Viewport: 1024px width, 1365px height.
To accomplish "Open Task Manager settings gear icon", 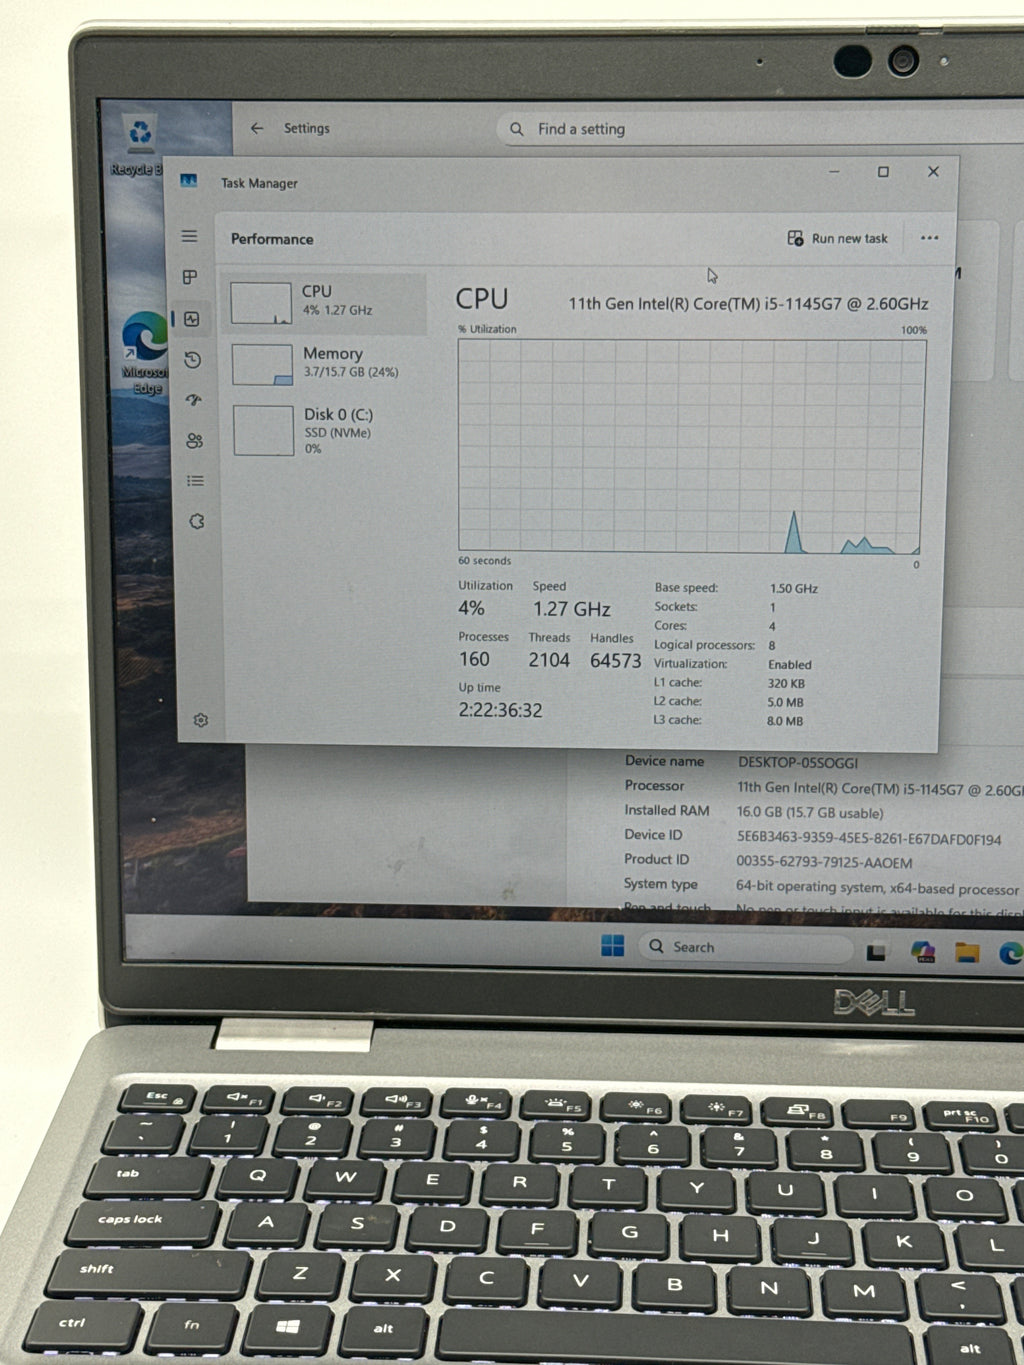I will point(201,720).
